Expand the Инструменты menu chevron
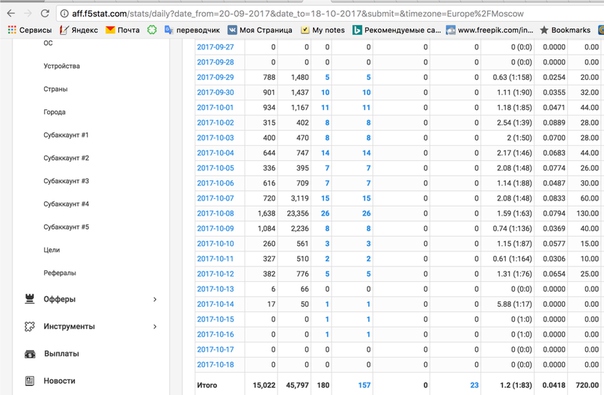The height and width of the screenshot is (395, 604). [x=155, y=326]
